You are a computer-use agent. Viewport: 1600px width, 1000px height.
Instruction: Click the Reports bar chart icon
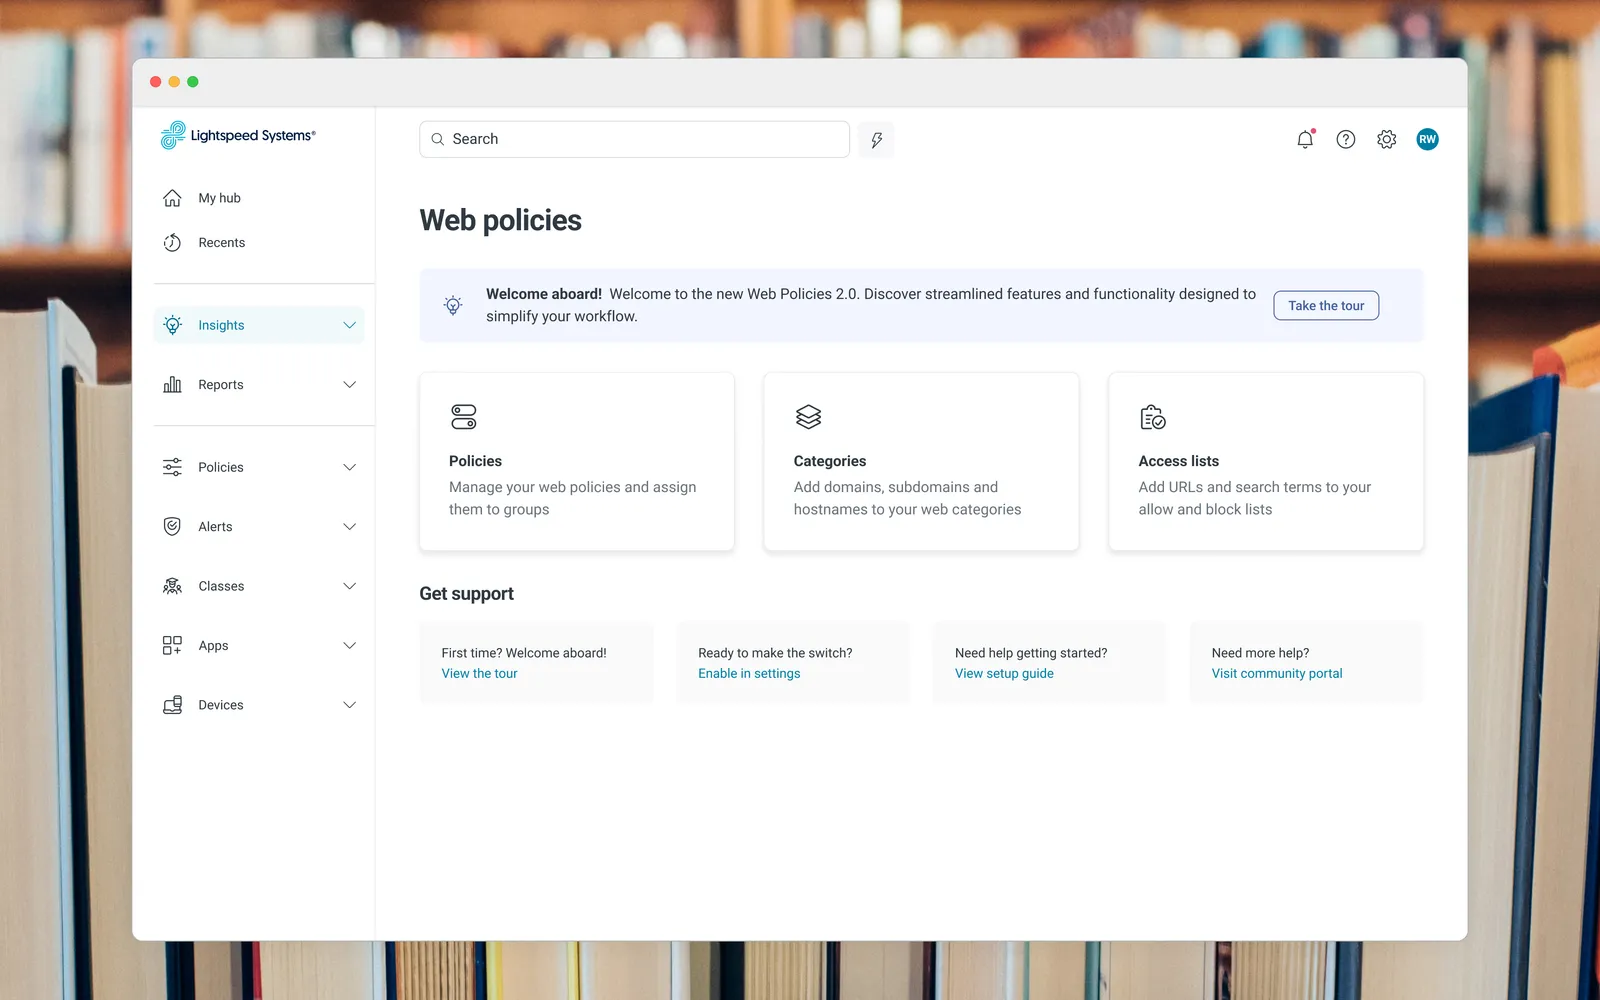coord(172,385)
